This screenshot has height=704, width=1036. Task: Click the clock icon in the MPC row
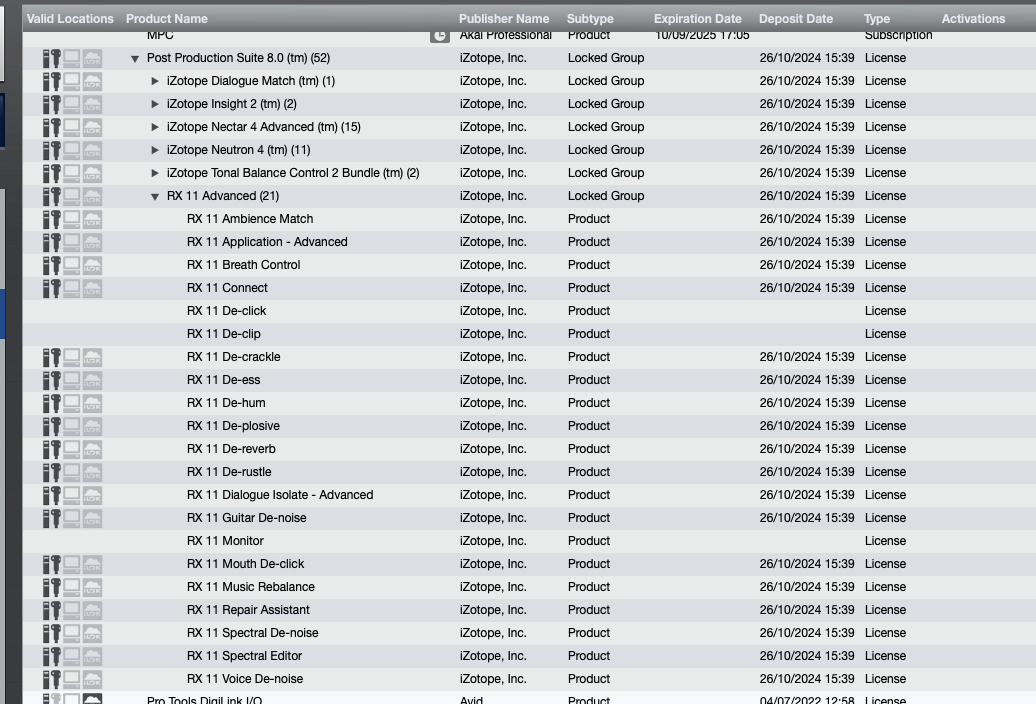coord(439,36)
